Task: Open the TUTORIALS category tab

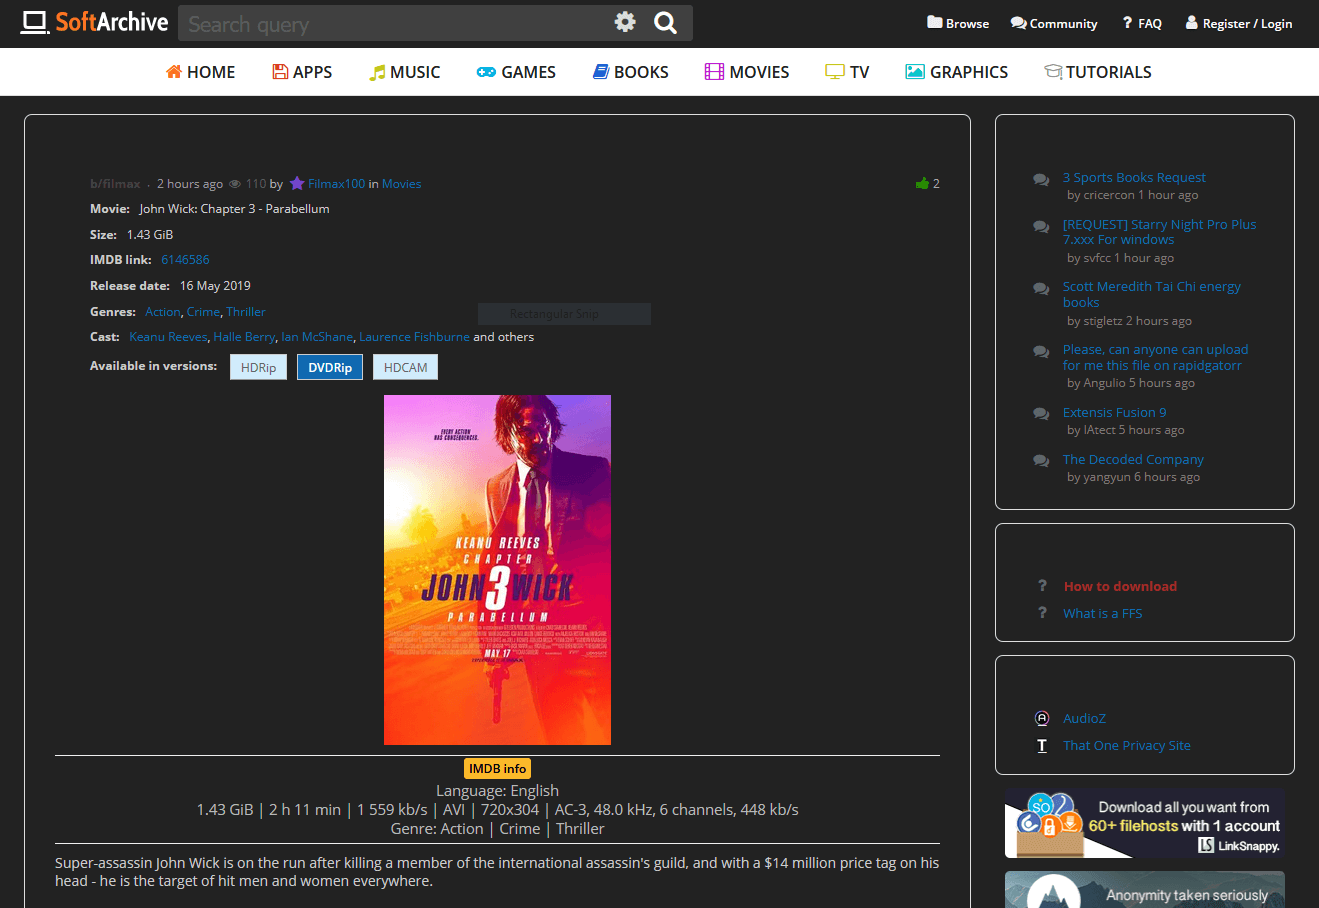Action: coord(1098,72)
